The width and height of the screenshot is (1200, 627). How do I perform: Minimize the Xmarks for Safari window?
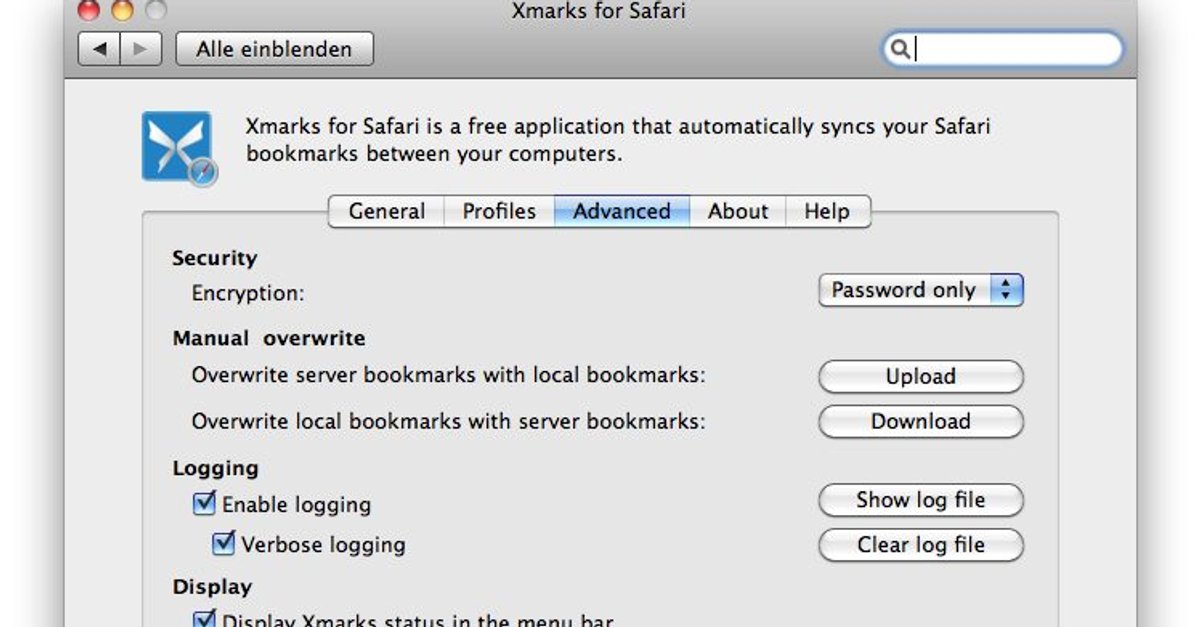pos(122,11)
